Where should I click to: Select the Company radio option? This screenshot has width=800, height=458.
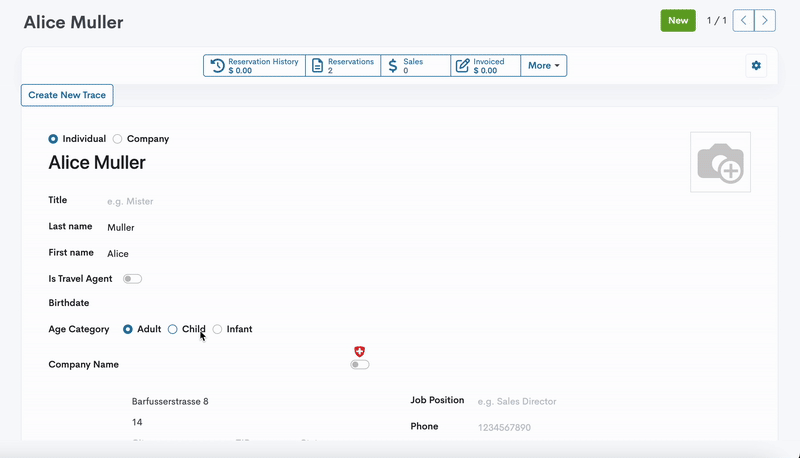click(118, 139)
